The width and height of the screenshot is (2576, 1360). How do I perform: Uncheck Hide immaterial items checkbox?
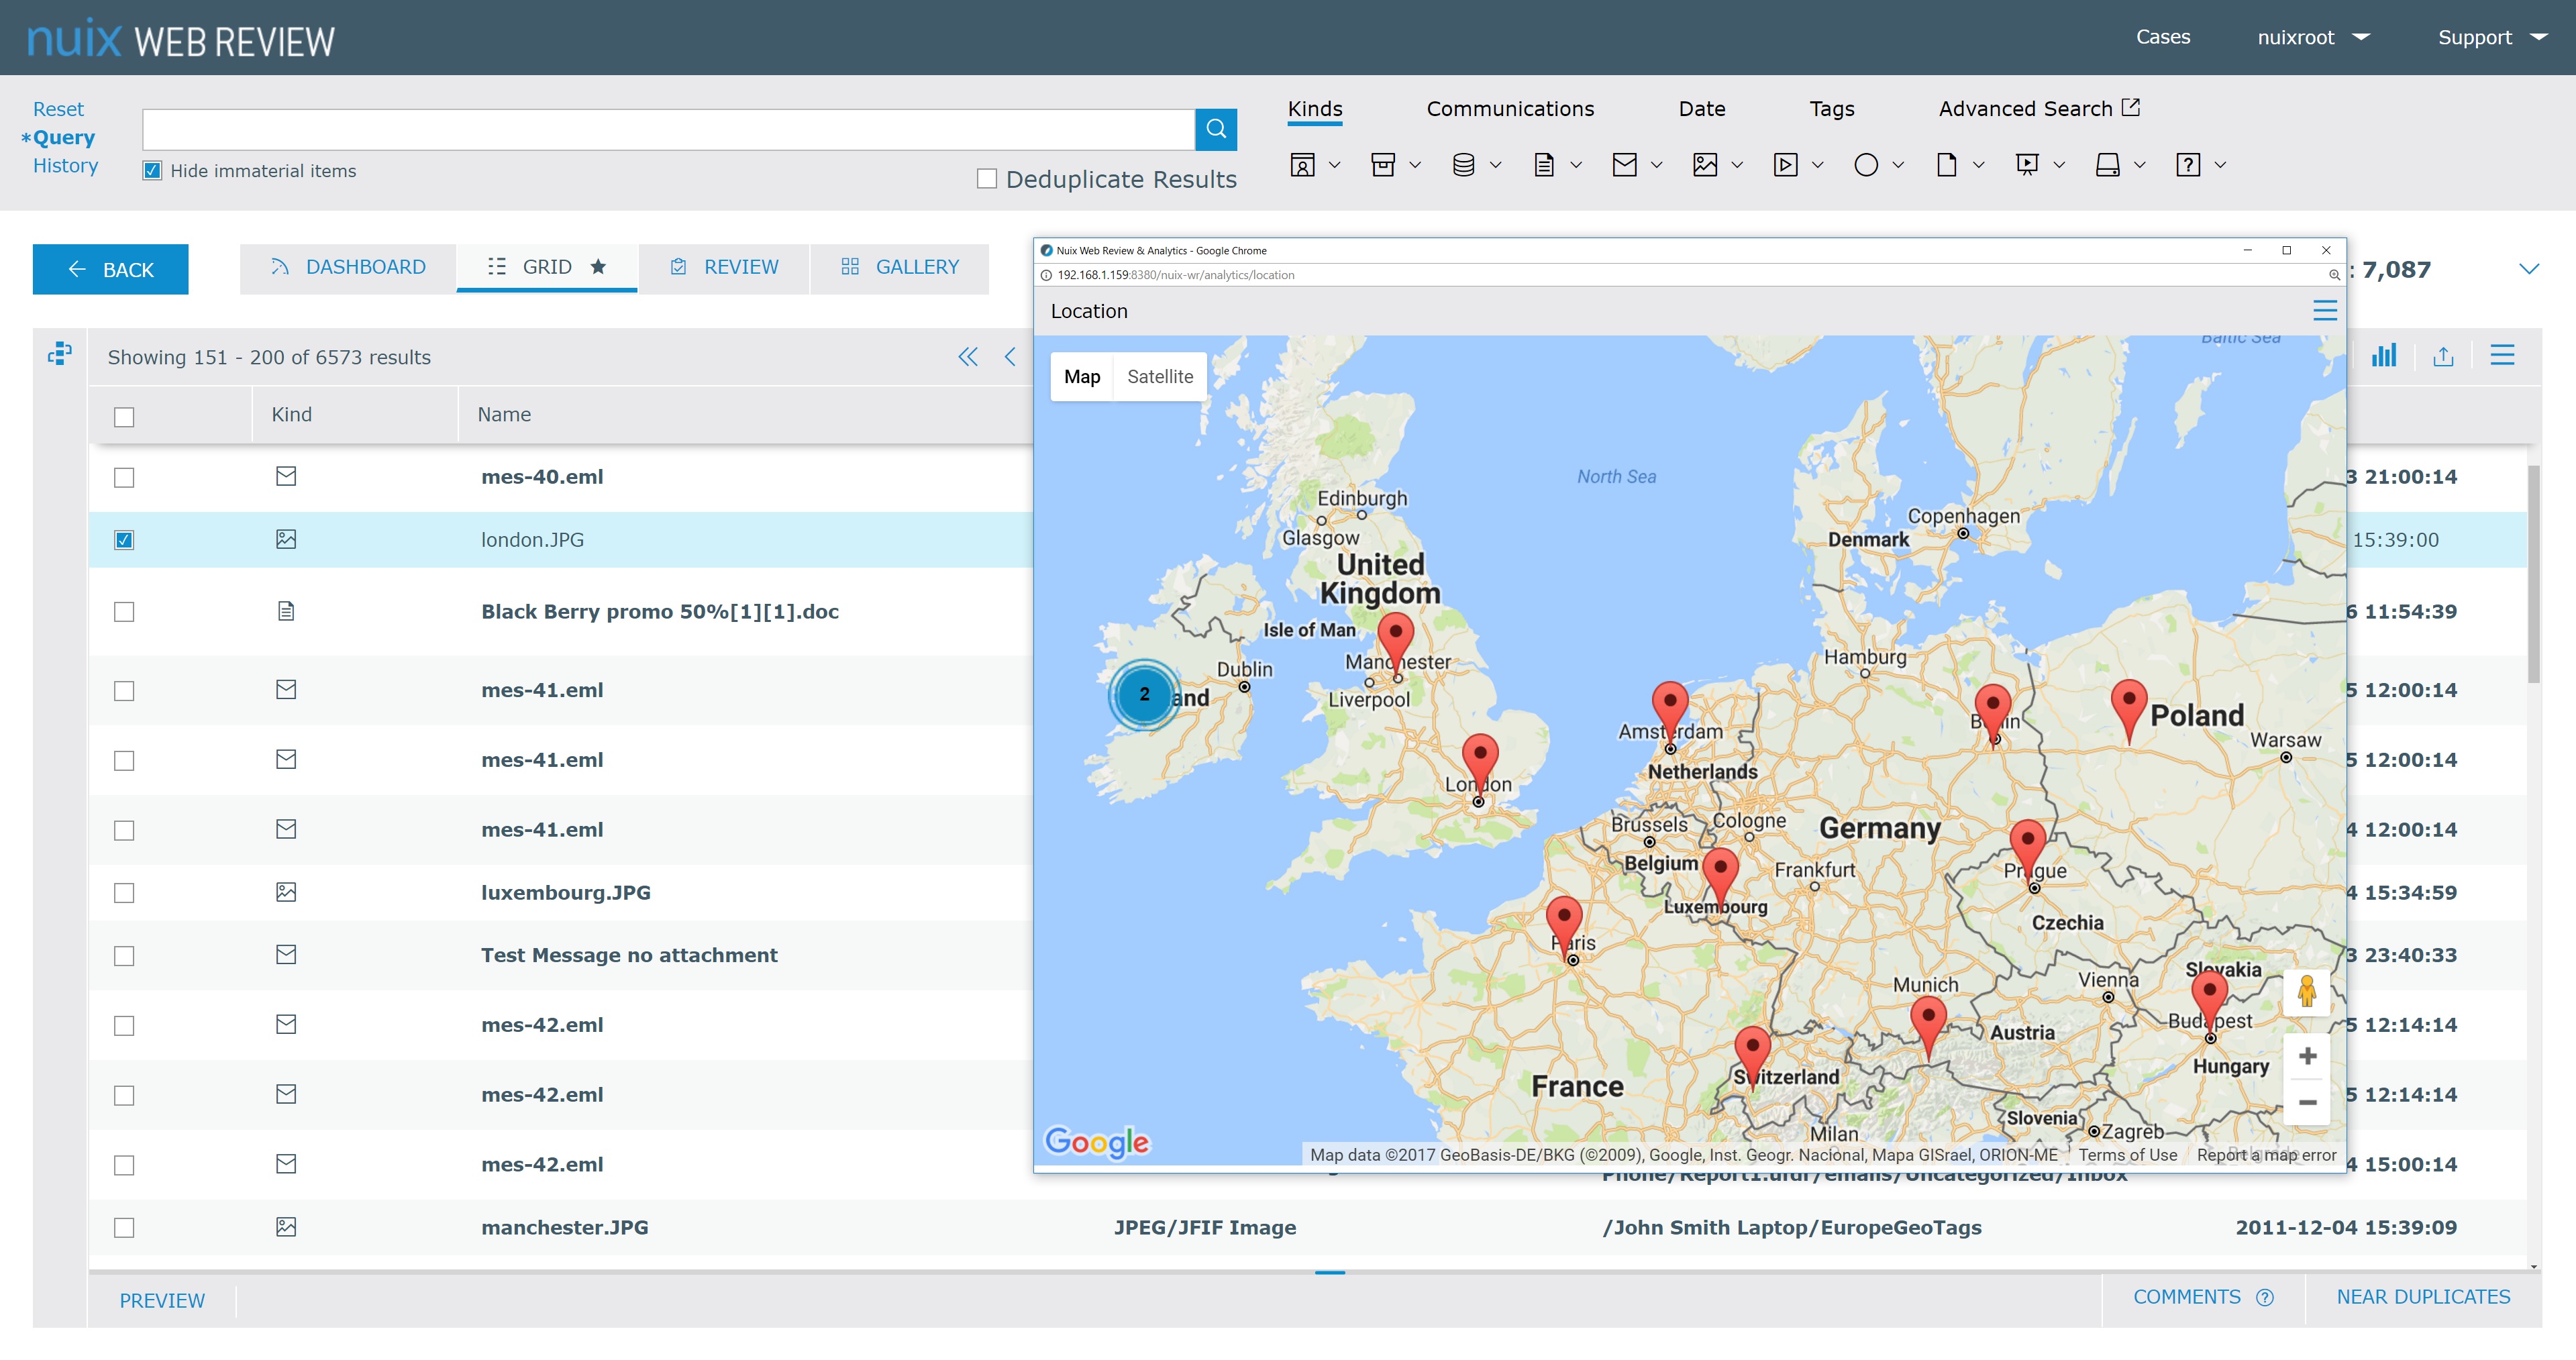pos(152,171)
